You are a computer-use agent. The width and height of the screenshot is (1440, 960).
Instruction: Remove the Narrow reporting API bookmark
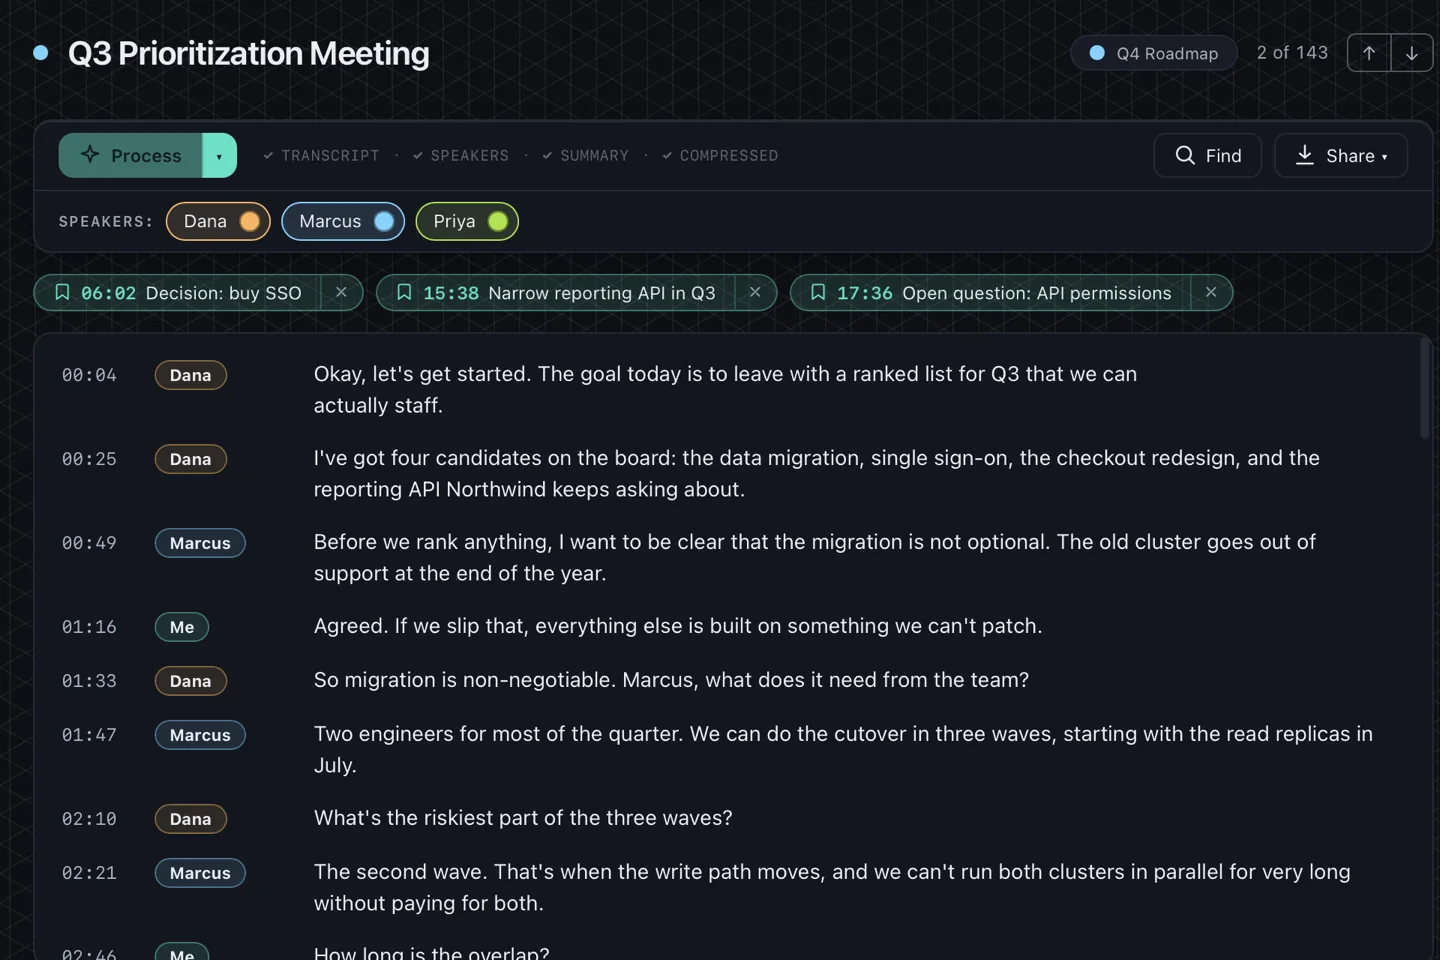(756, 293)
